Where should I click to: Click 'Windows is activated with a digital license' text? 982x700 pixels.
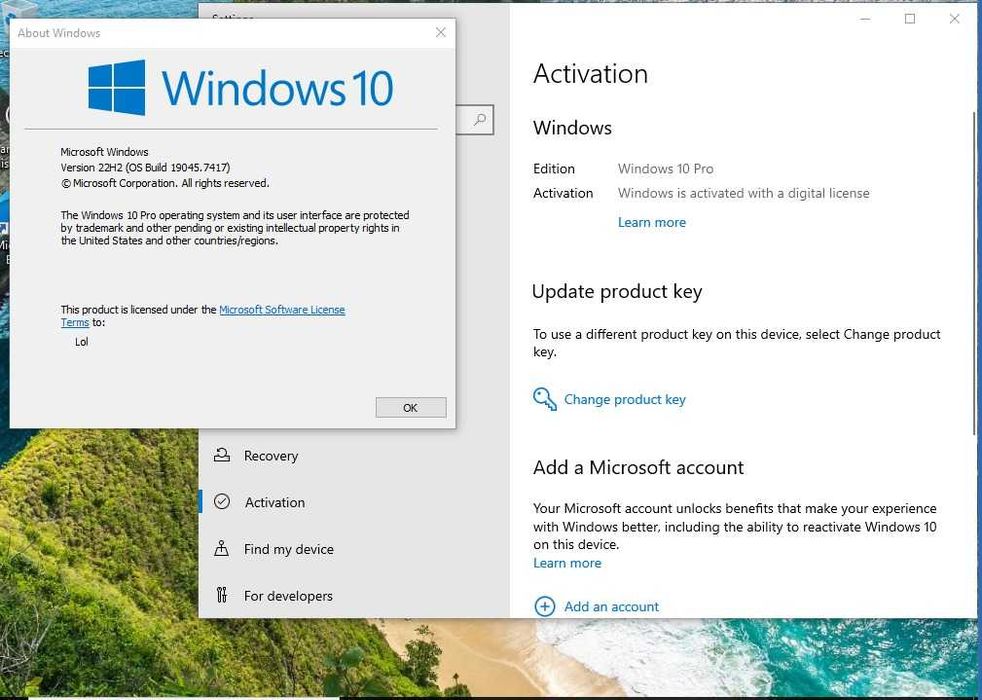743,193
